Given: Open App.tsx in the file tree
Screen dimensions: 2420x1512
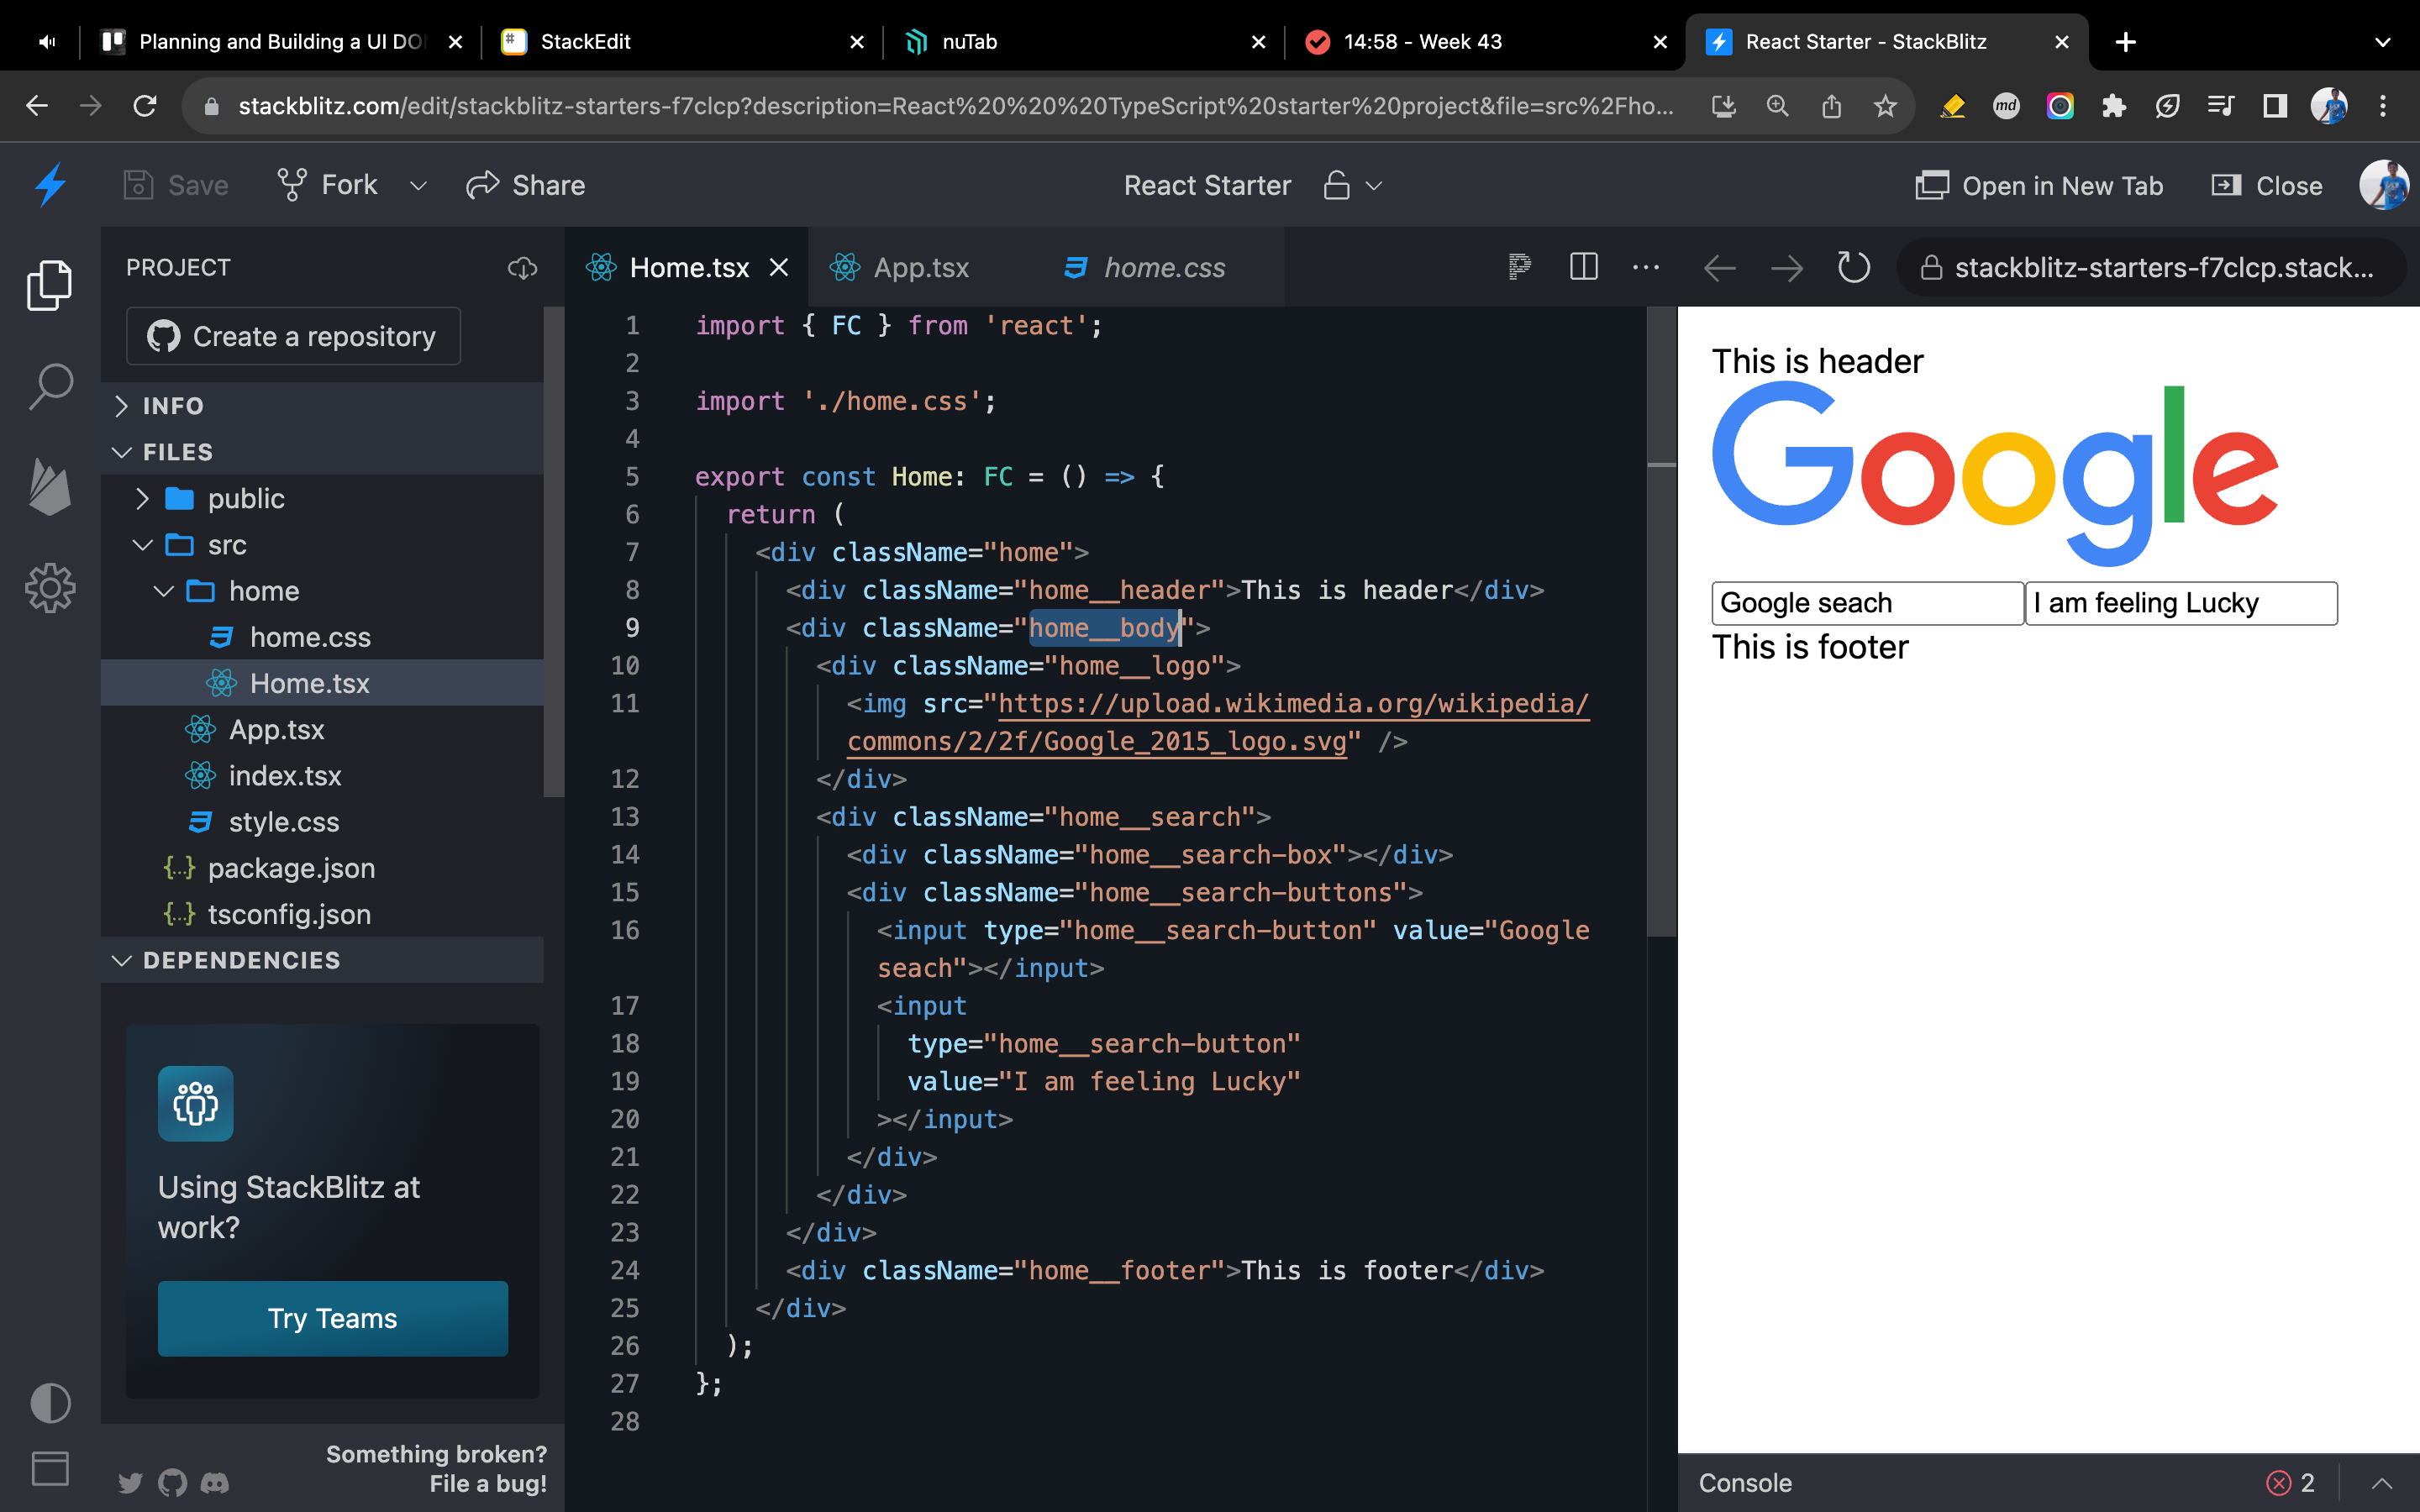Looking at the screenshot, I should click(x=322, y=729).
